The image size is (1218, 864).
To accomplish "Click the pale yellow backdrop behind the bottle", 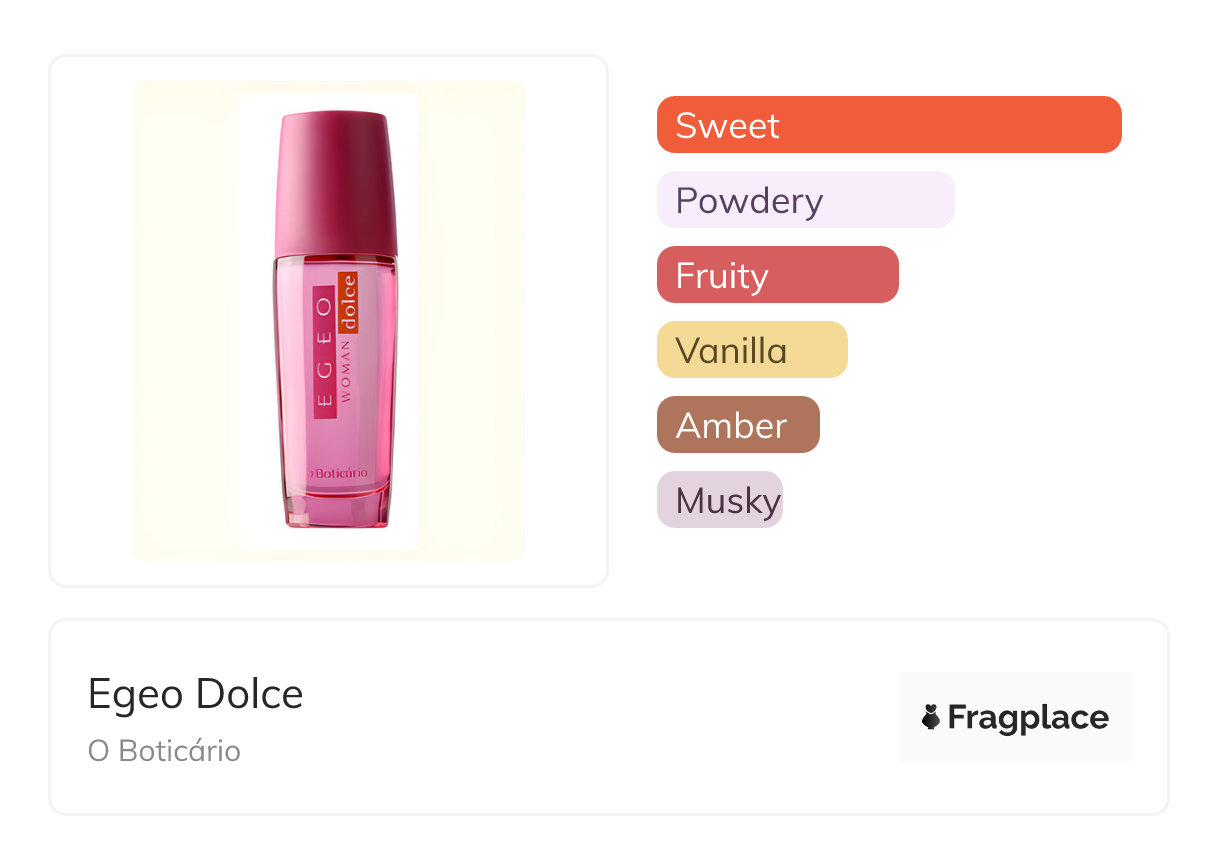I will coord(185,320).
